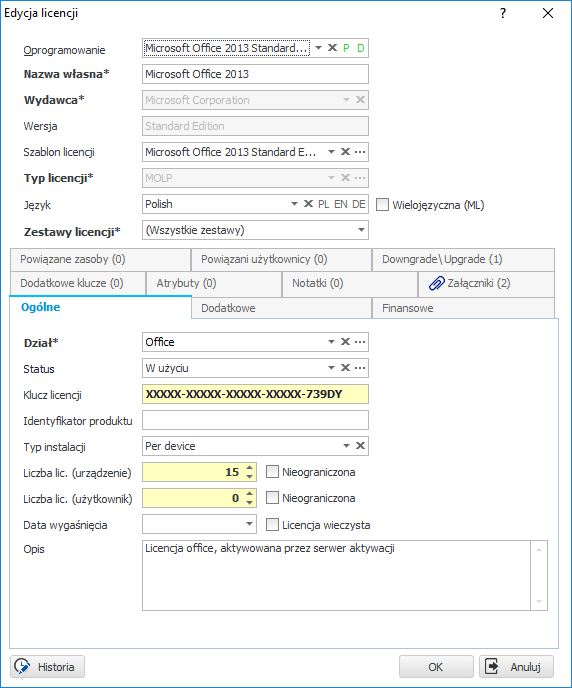Screen dimensions: 572x688
Task: Open the Typ instalacji dropdown
Action: coord(347,446)
